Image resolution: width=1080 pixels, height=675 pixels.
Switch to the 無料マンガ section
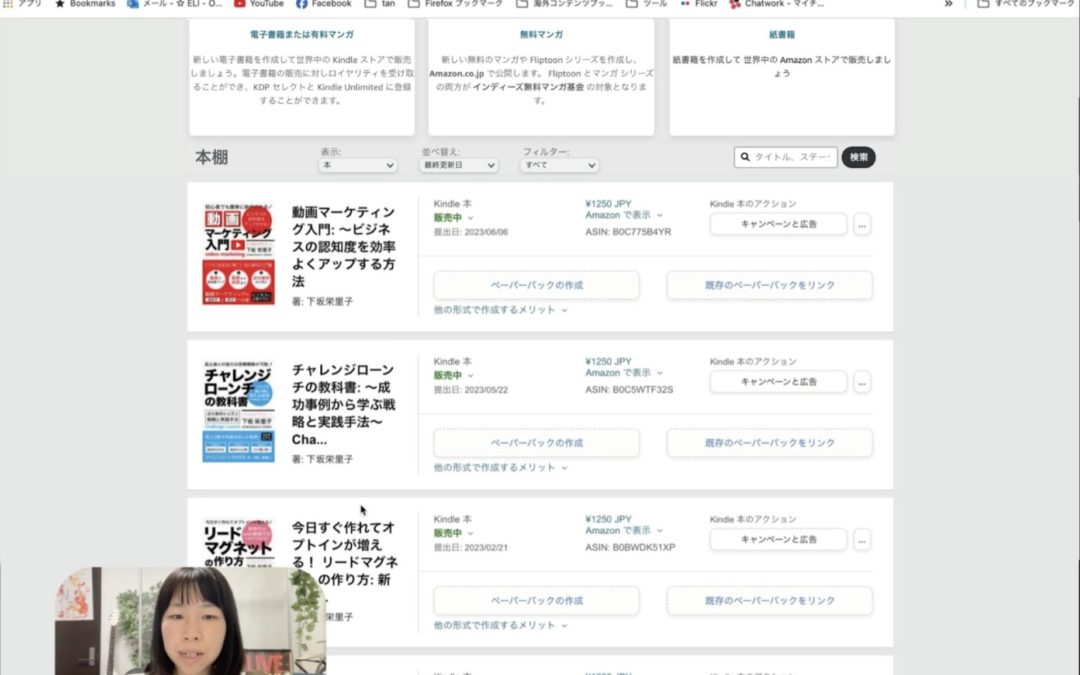[x=539, y=34]
